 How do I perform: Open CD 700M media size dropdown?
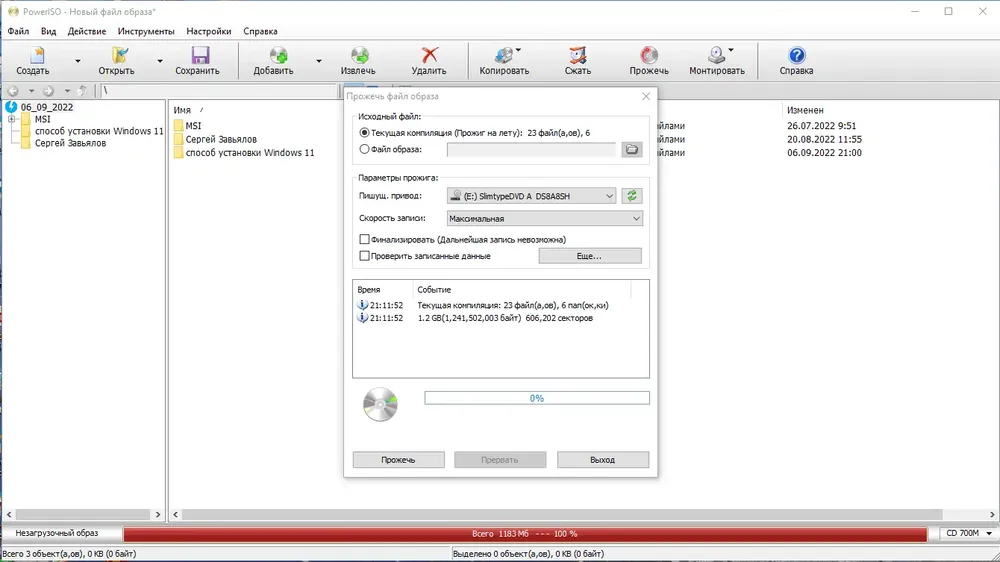[989, 533]
